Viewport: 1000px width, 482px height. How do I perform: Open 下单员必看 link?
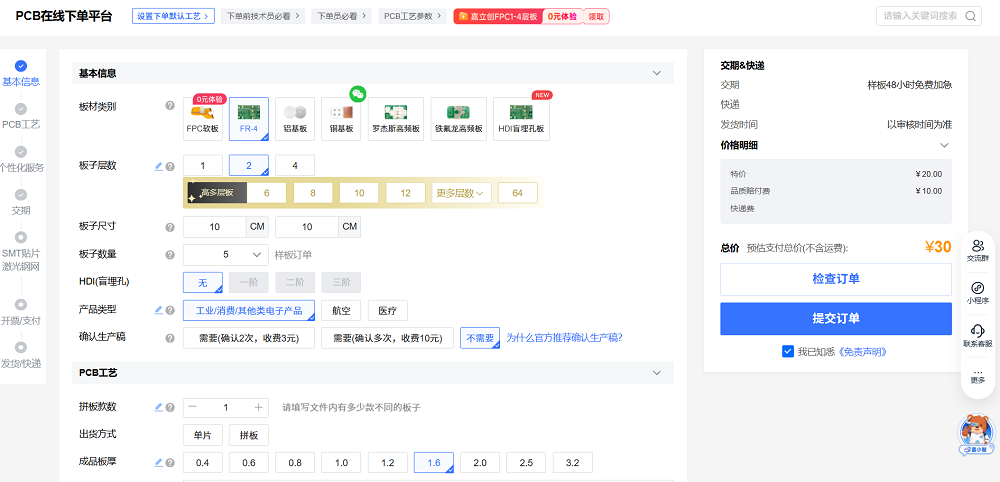click(x=341, y=16)
